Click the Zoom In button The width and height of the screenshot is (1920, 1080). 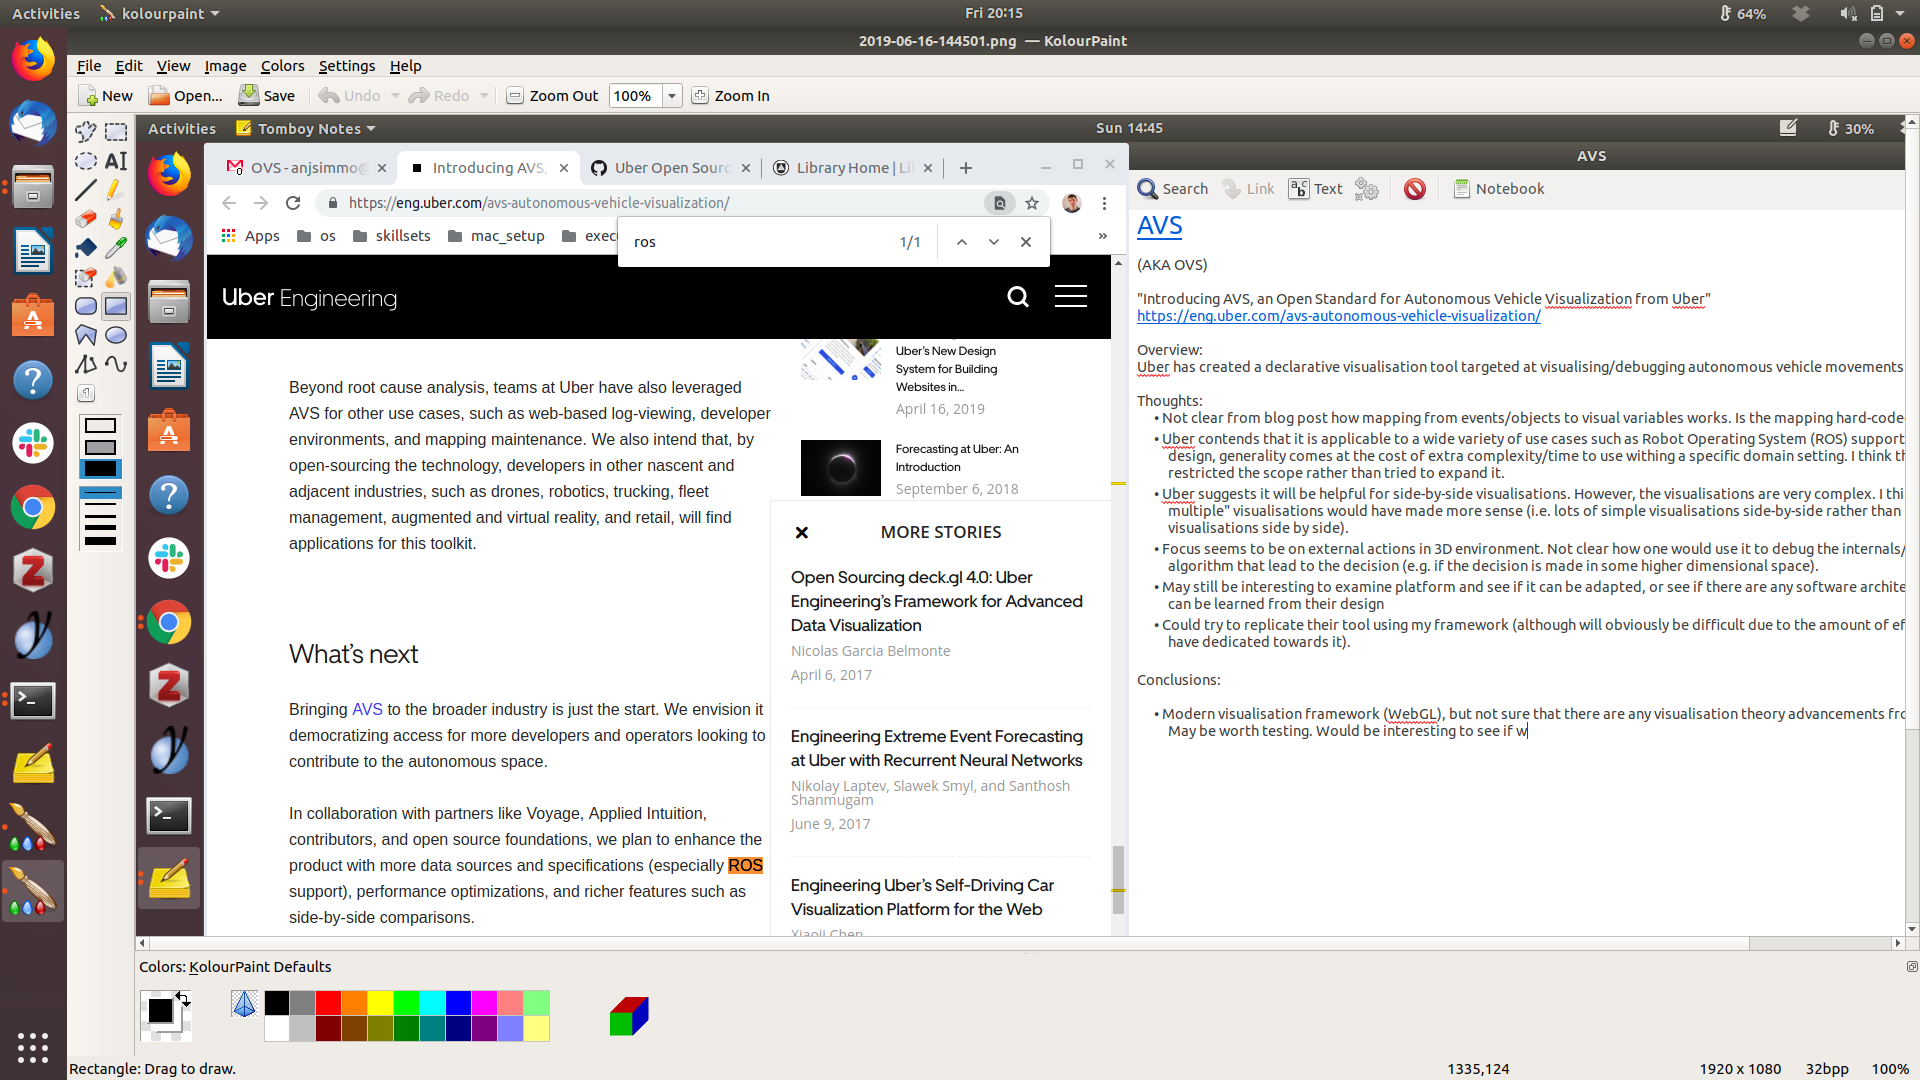click(x=731, y=96)
